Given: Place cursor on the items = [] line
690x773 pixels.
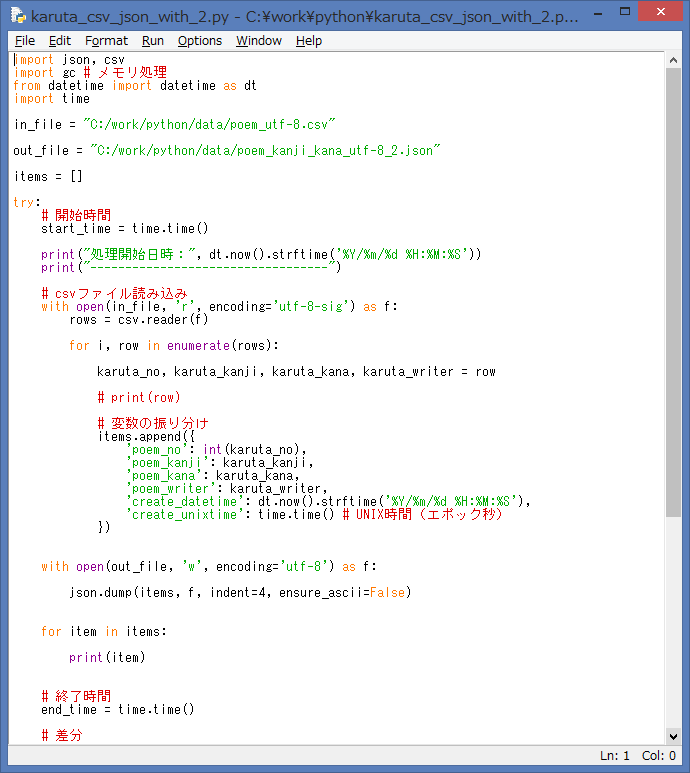Looking at the screenshot, I should point(48,177).
